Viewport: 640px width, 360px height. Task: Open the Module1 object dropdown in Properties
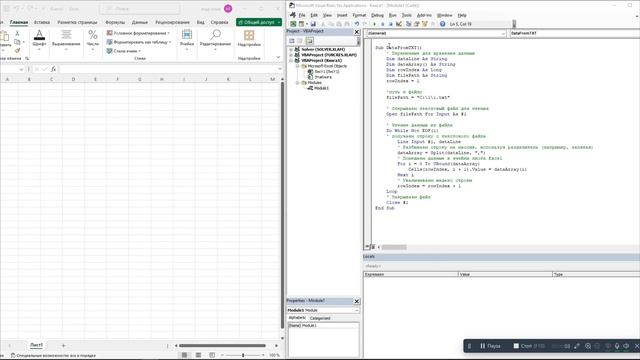(357, 310)
